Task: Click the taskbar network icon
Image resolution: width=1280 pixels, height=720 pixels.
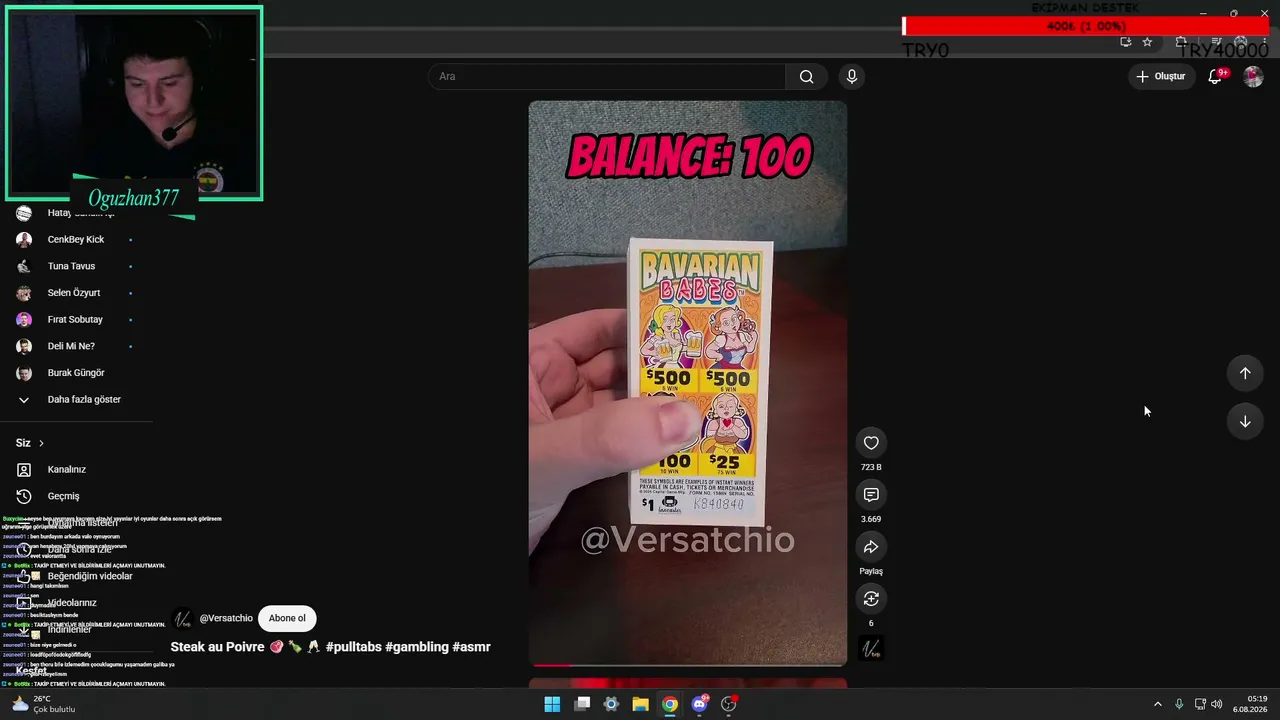Action: [1200, 704]
